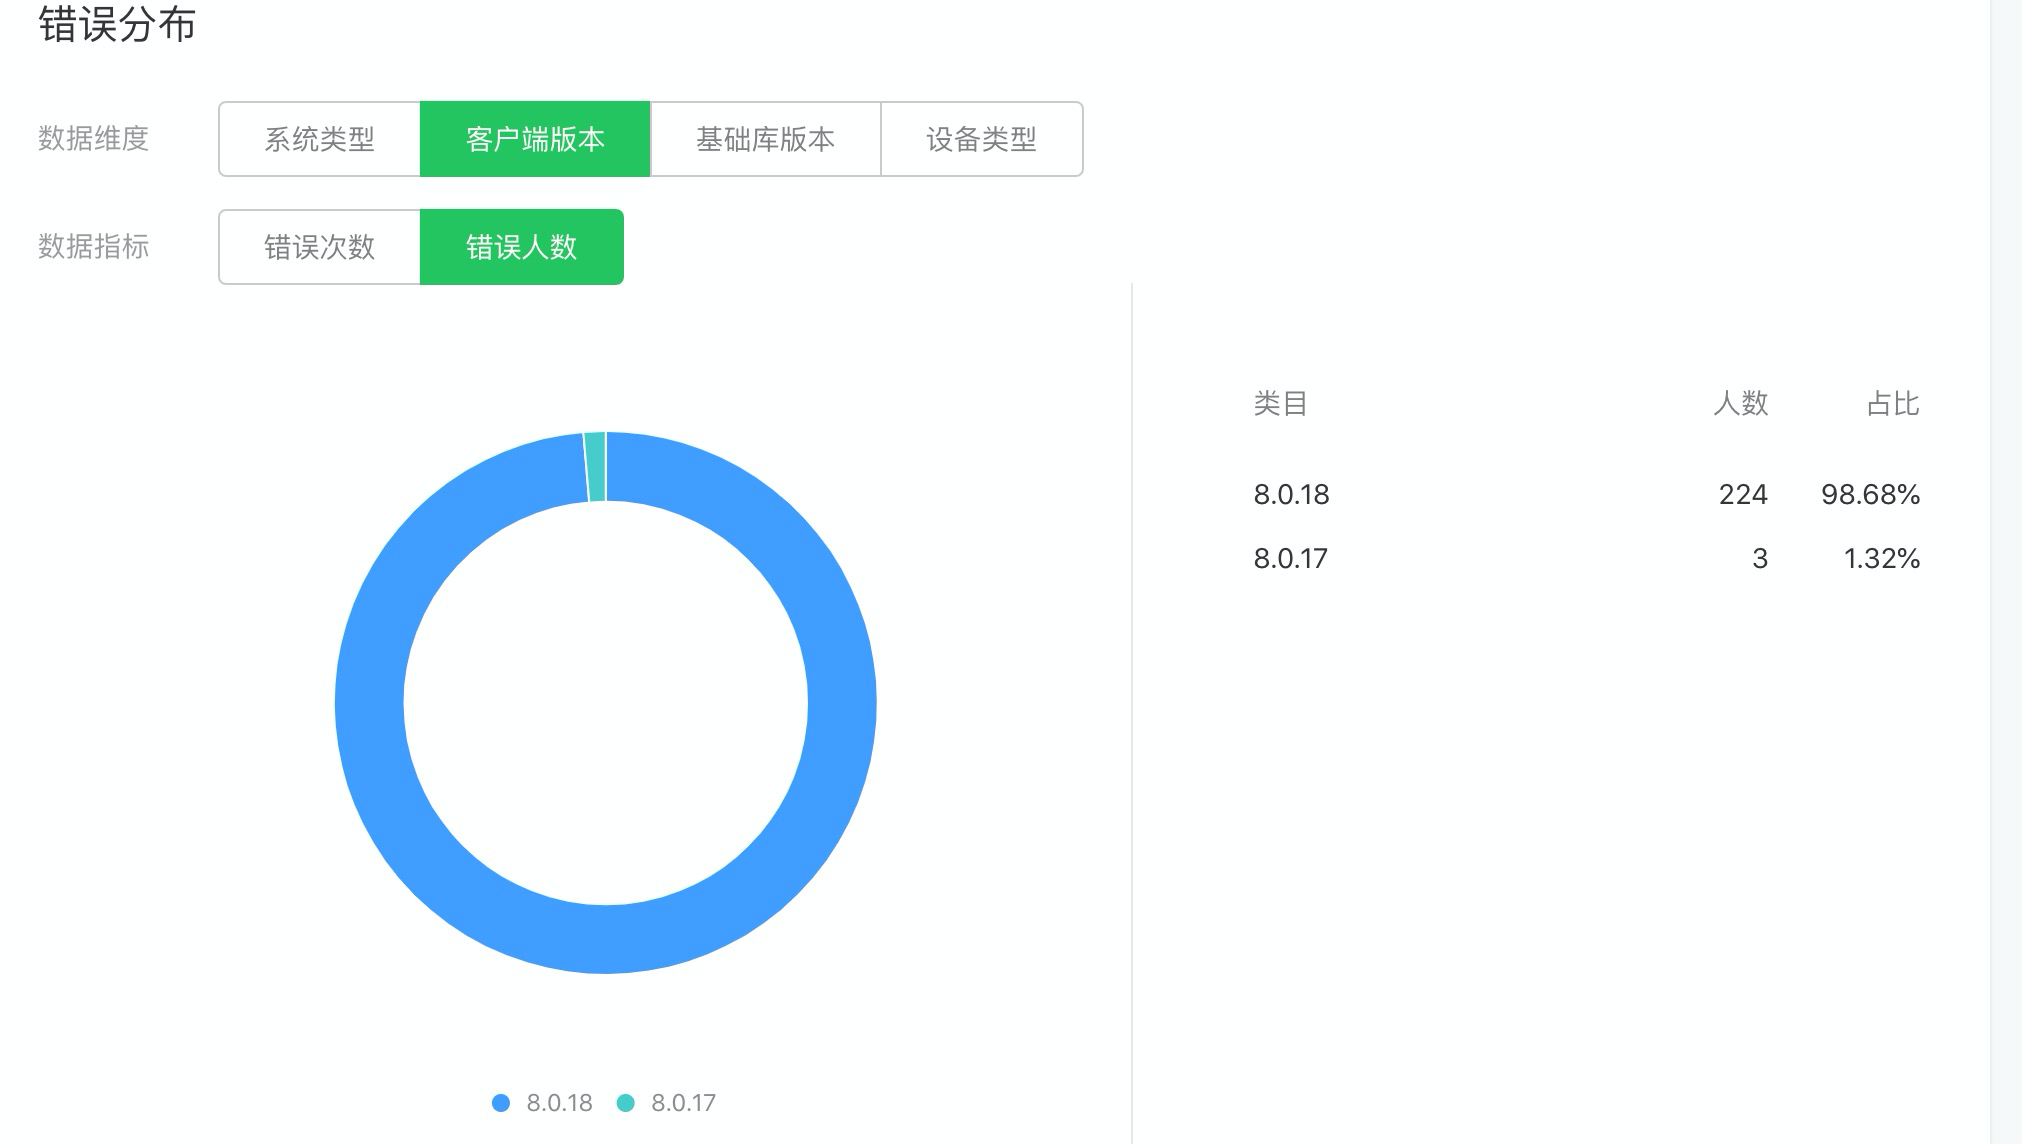Click the 类目 column header
2022x1144 pixels.
(x=1280, y=404)
